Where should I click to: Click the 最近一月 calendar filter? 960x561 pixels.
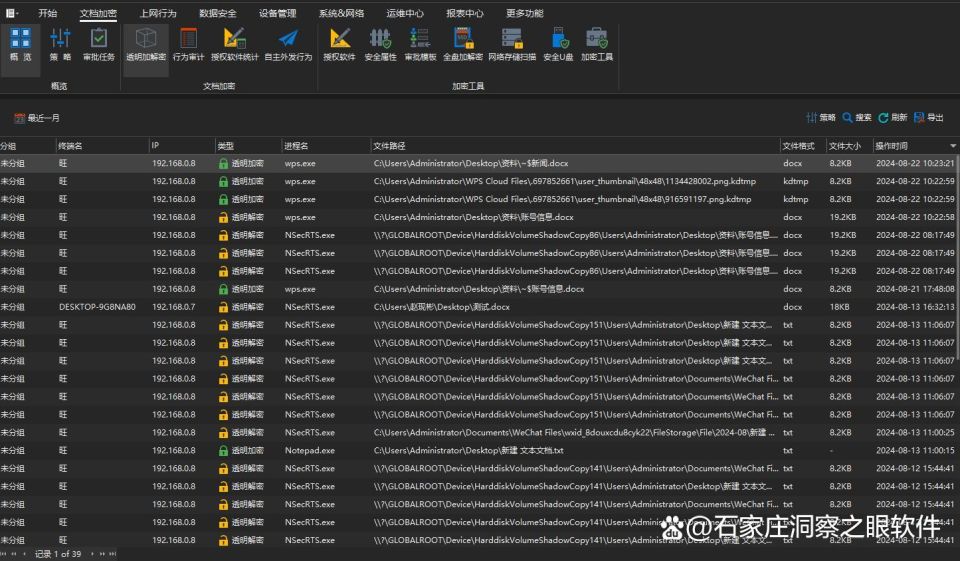point(37,118)
